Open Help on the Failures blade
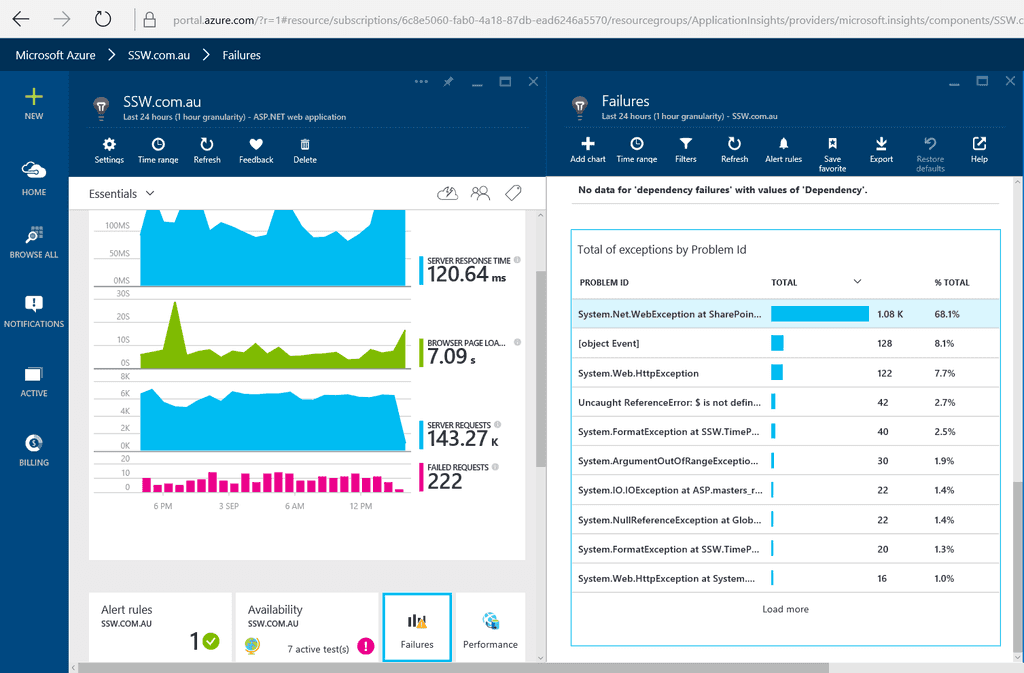 click(x=978, y=152)
